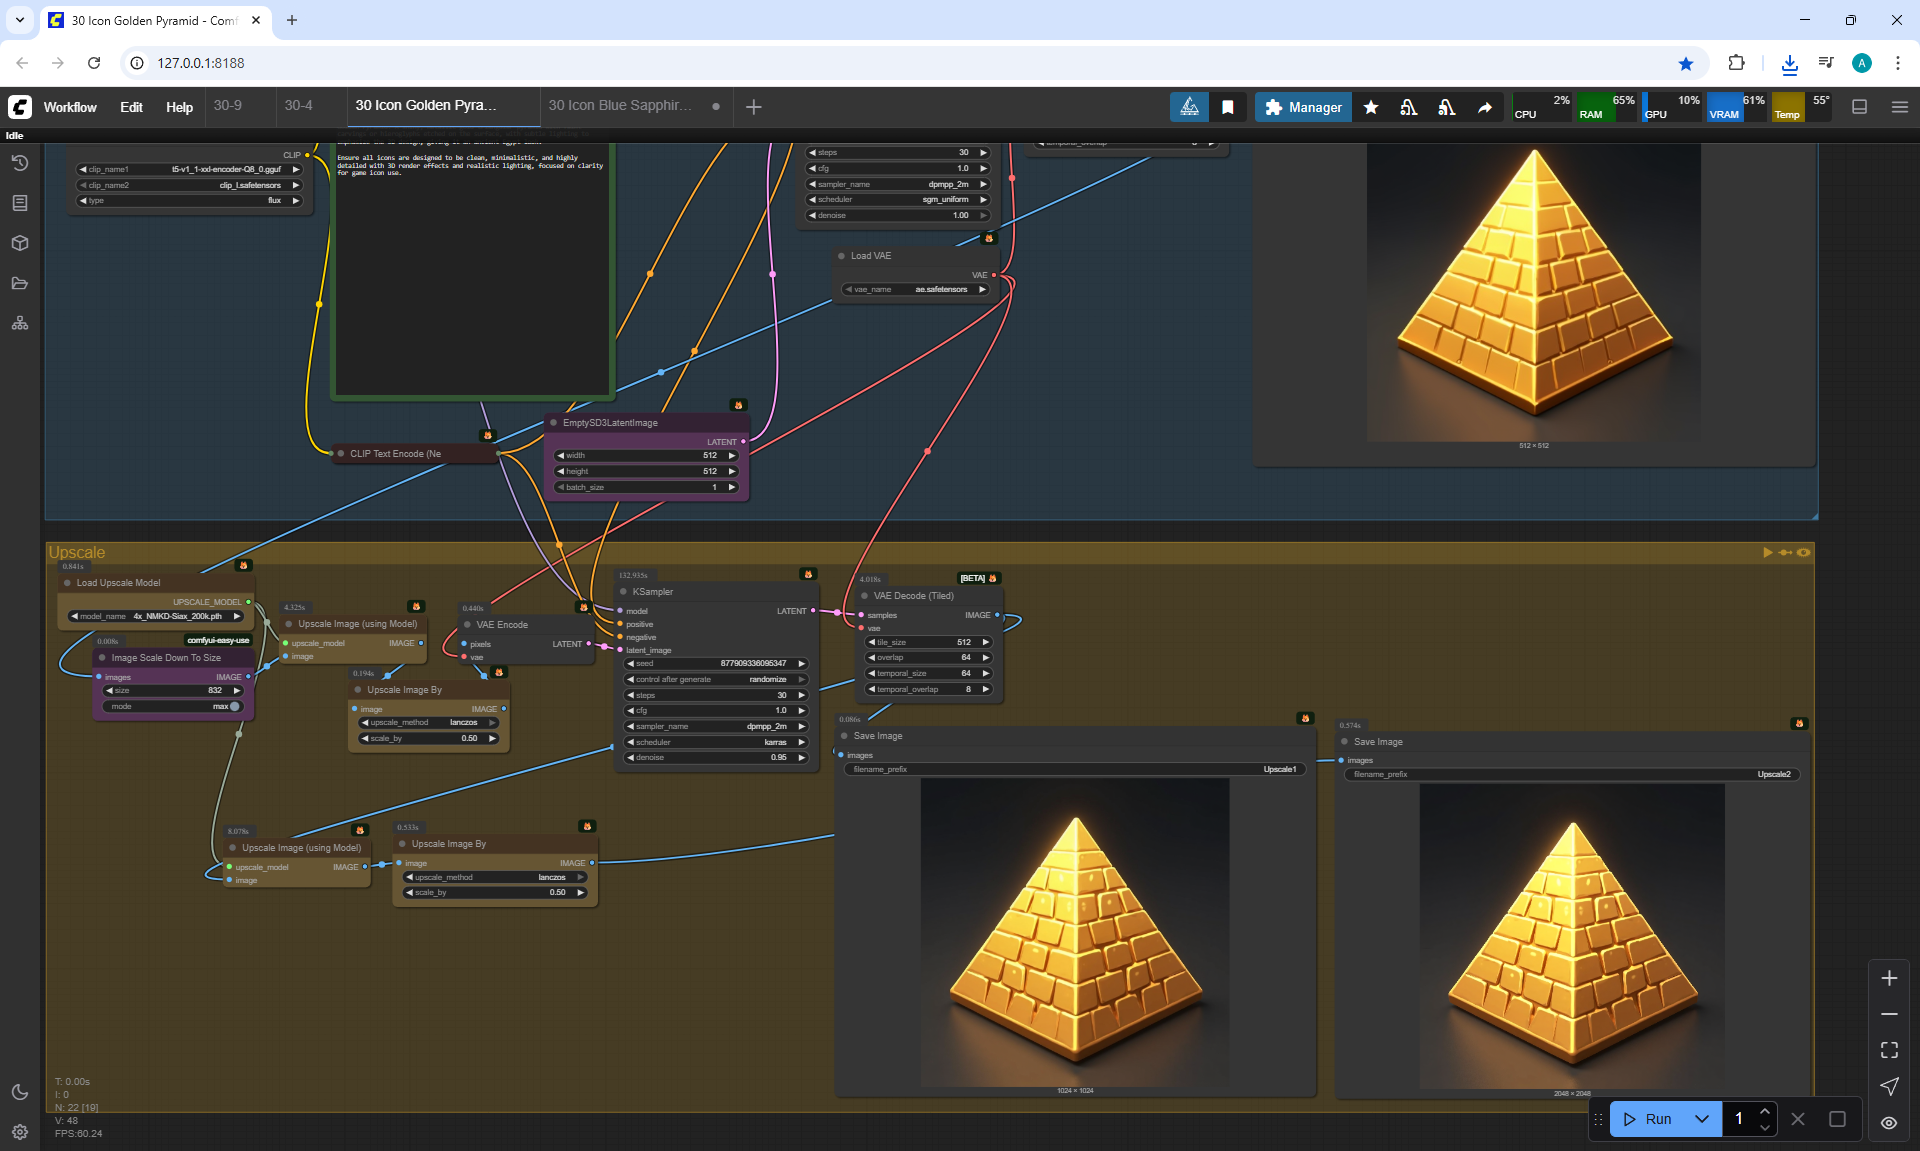Click the favorites star icon beside Manager
The image size is (1920, 1151).
tap(1371, 107)
